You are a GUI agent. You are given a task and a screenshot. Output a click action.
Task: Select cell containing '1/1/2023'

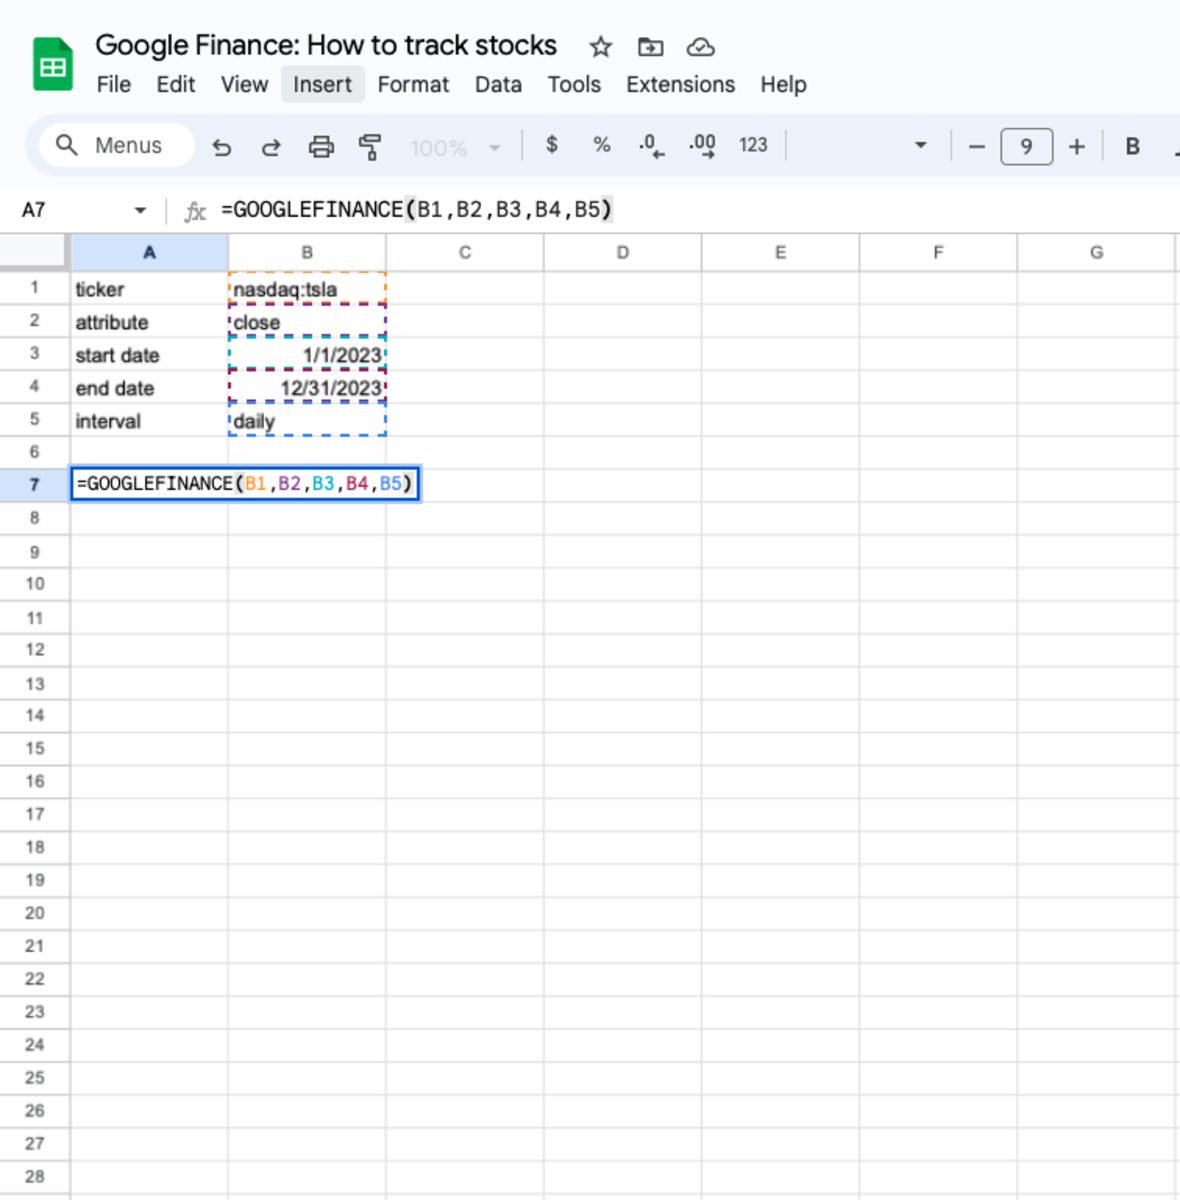pos(307,355)
